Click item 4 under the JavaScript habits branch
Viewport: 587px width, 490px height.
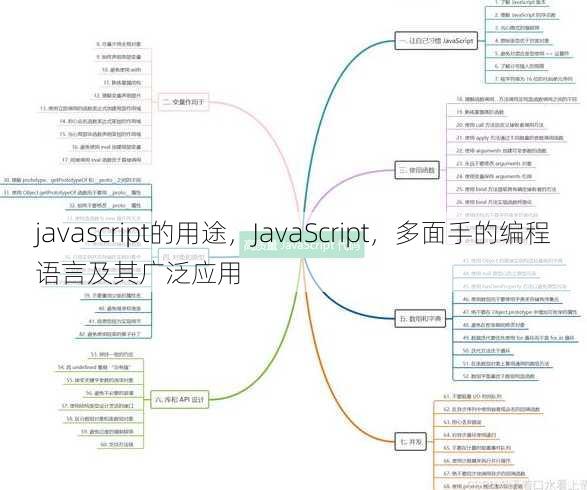pos(521,41)
